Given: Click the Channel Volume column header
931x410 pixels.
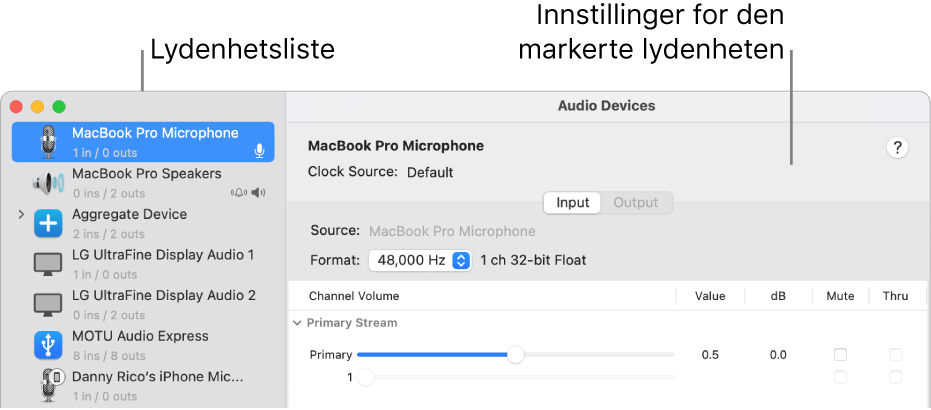Looking at the screenshot, I should 354,296.
